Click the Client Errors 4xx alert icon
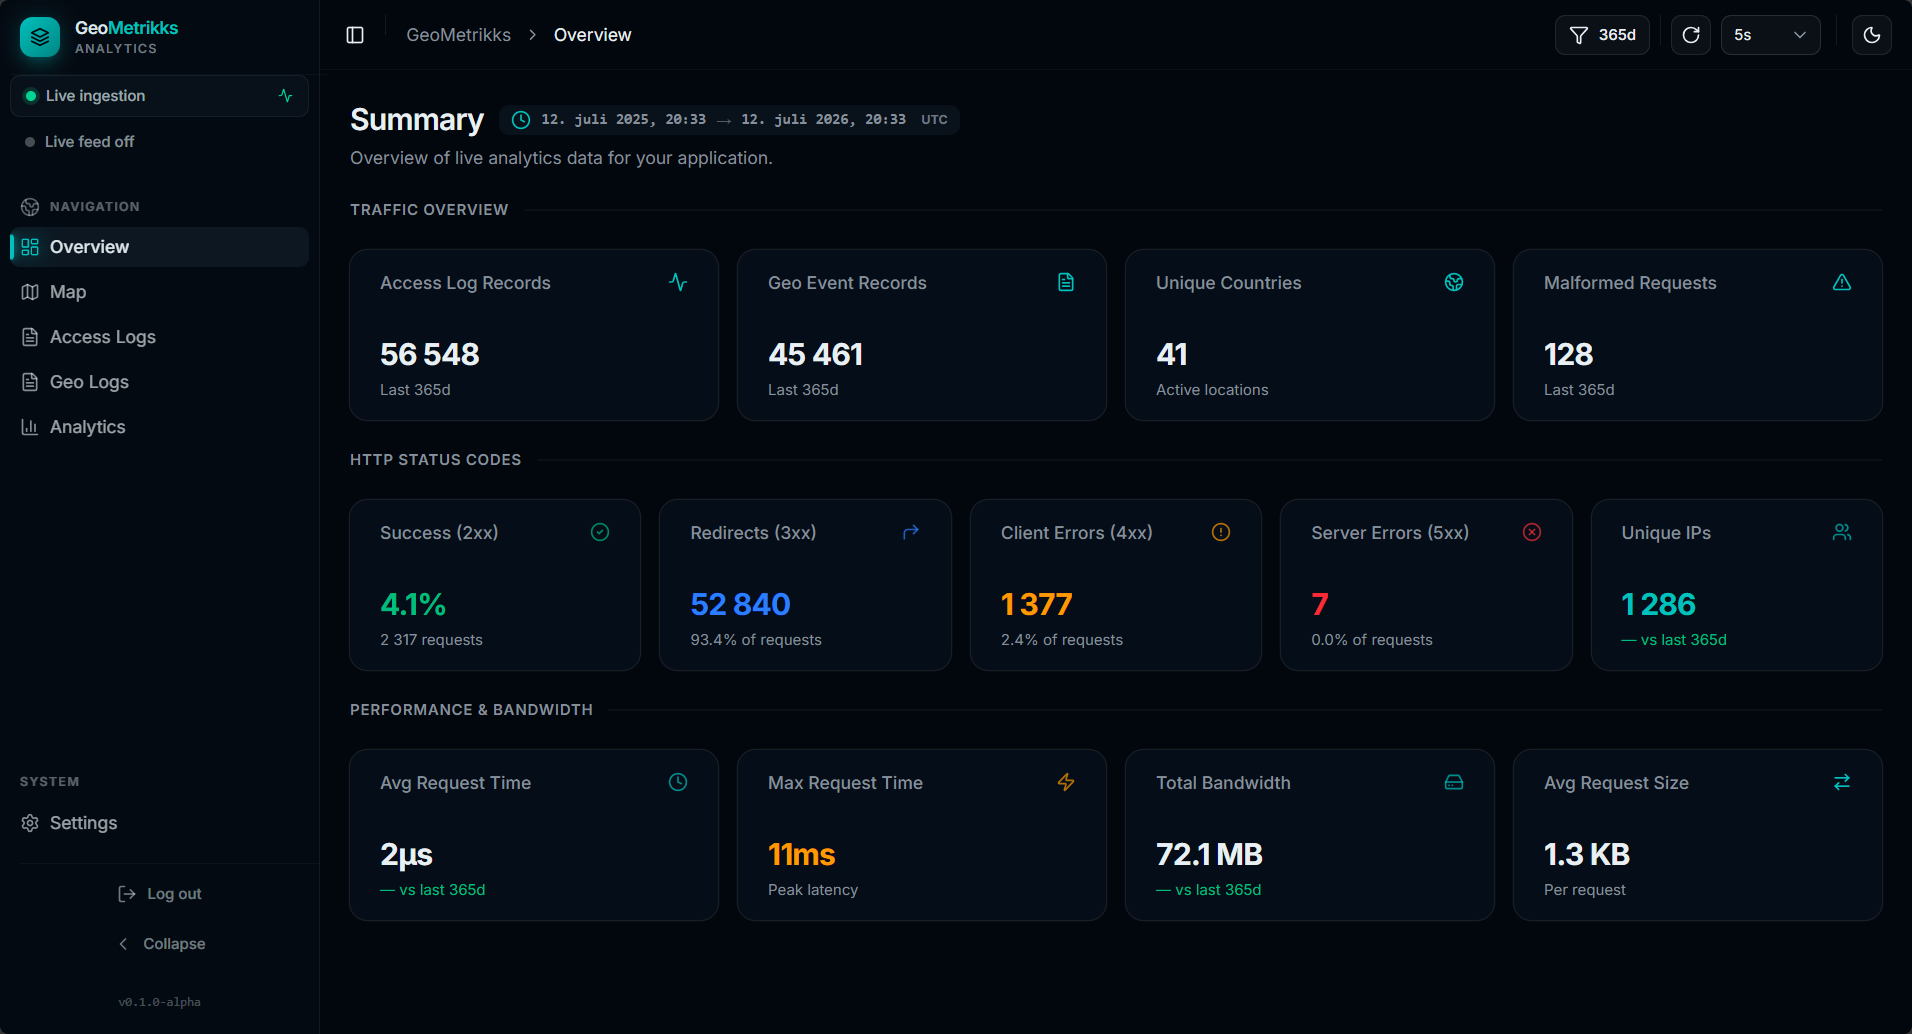This screenshot has height=1034, width=1912. (1221, 532)
